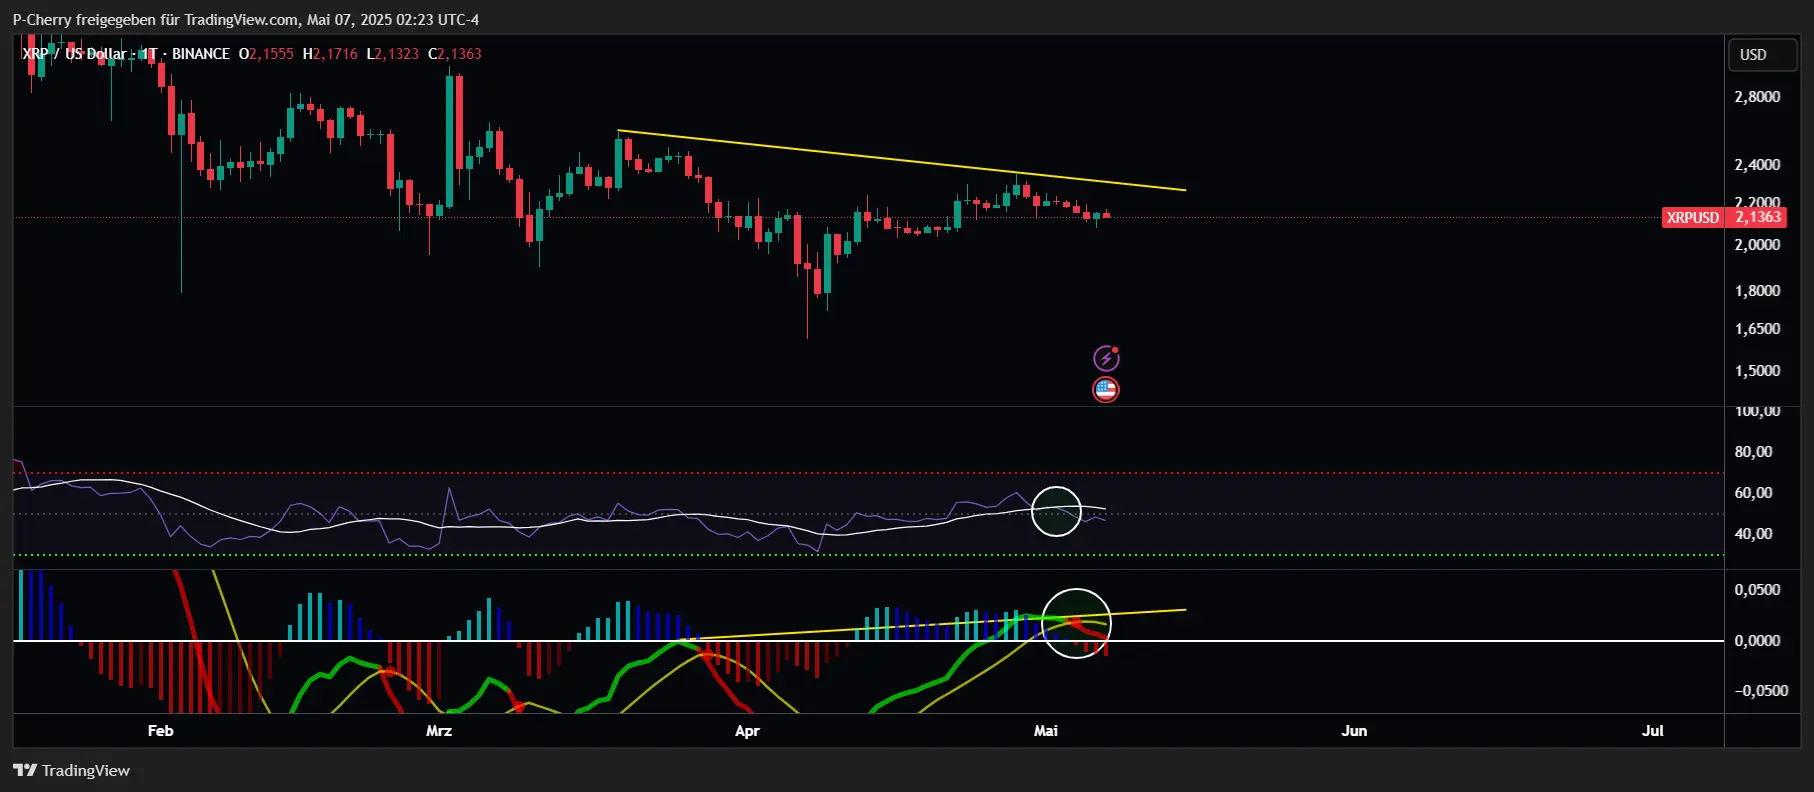Screen dimensions: 1814x792
Task: Click the 0,0500 MACD scale label
Action: point(1757,590)
